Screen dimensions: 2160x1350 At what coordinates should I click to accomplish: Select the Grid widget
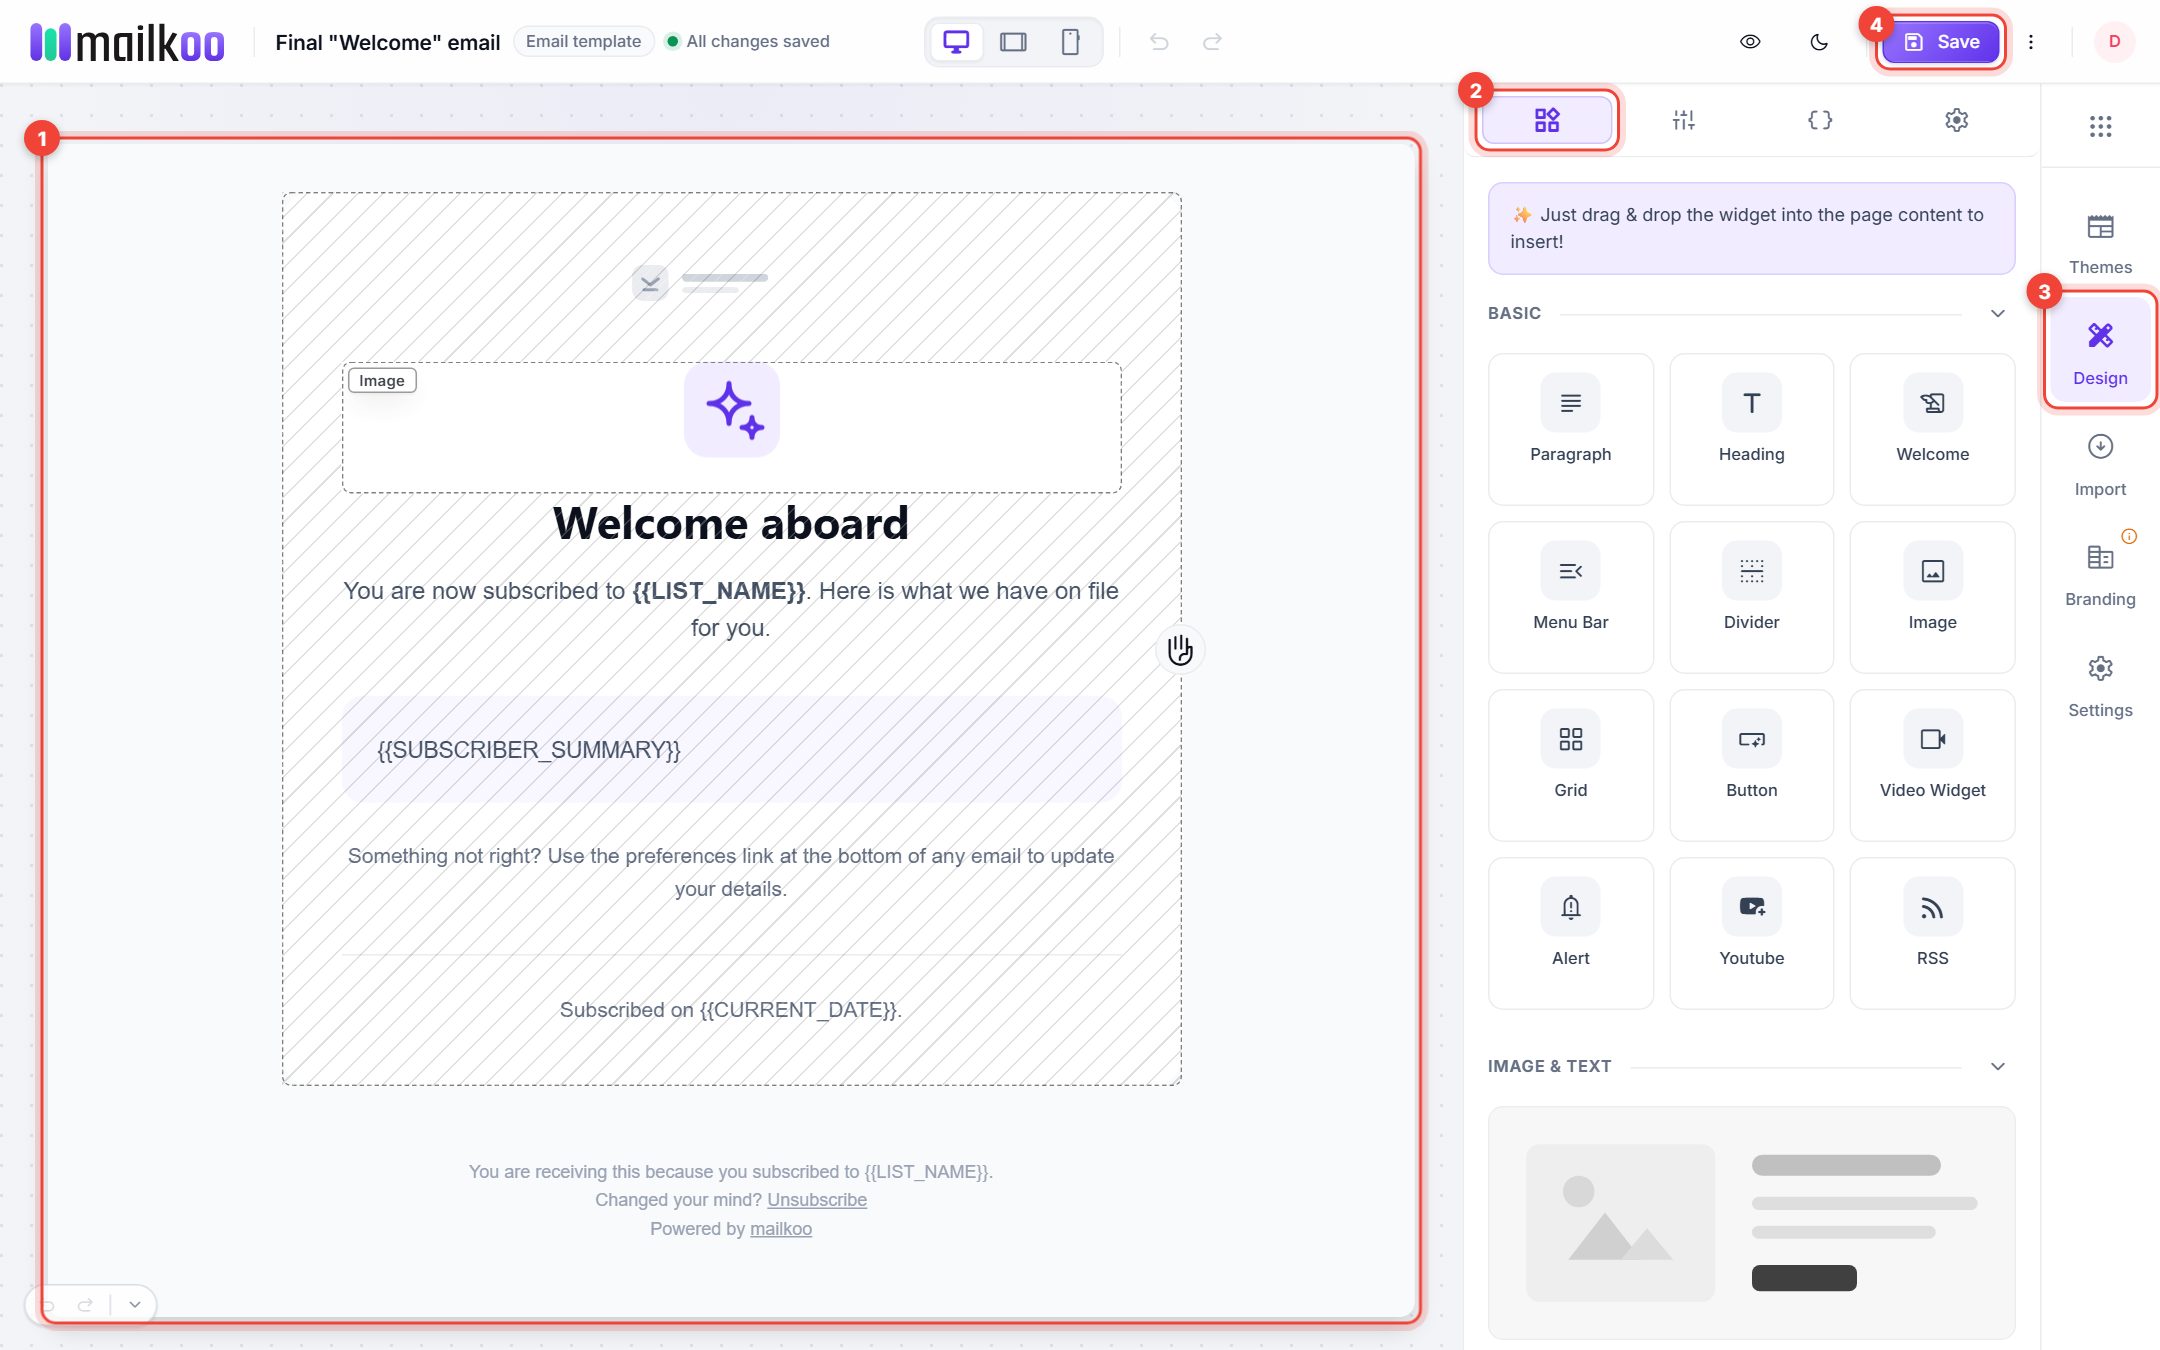pos(1570,765)
